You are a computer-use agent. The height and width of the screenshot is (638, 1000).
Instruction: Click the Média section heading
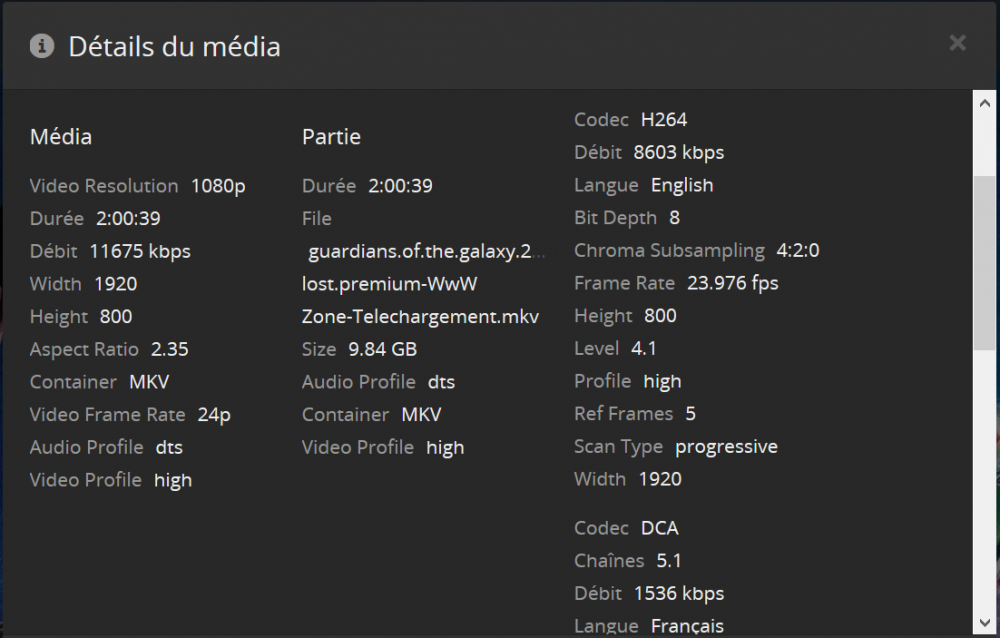(x=61, y=137)
